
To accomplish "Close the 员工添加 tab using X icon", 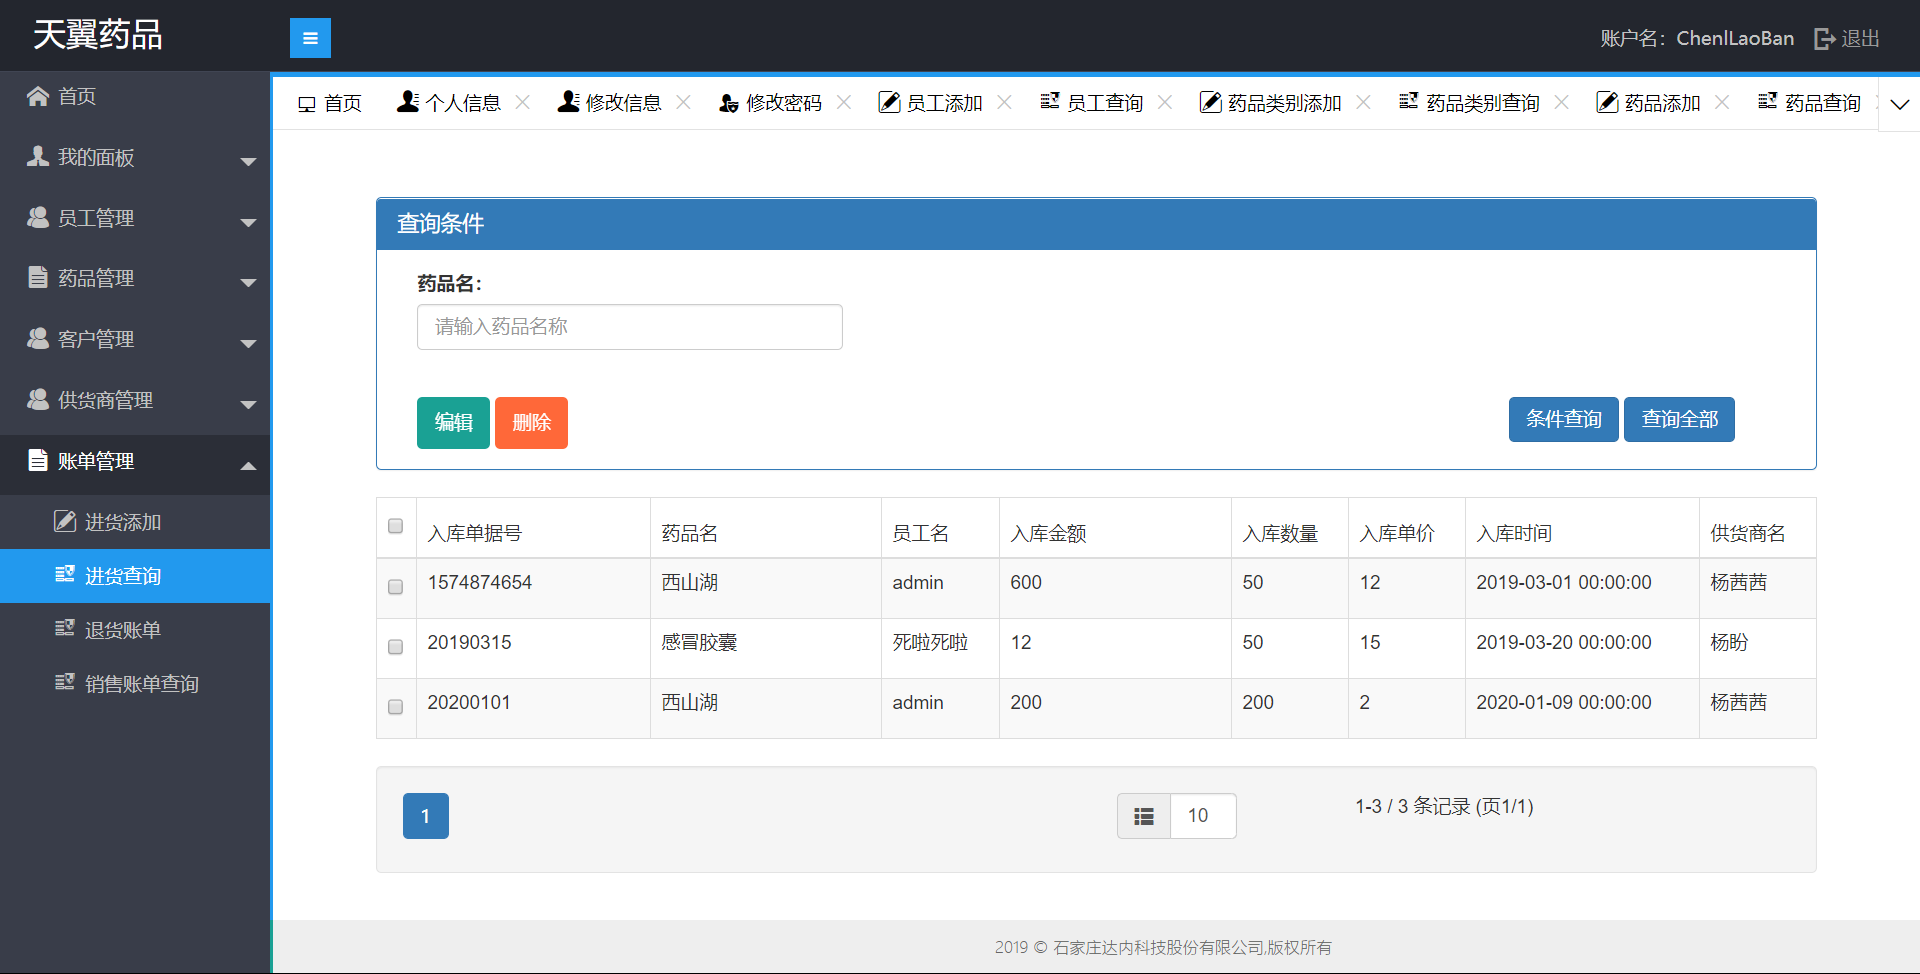I will pos(1005,102).
